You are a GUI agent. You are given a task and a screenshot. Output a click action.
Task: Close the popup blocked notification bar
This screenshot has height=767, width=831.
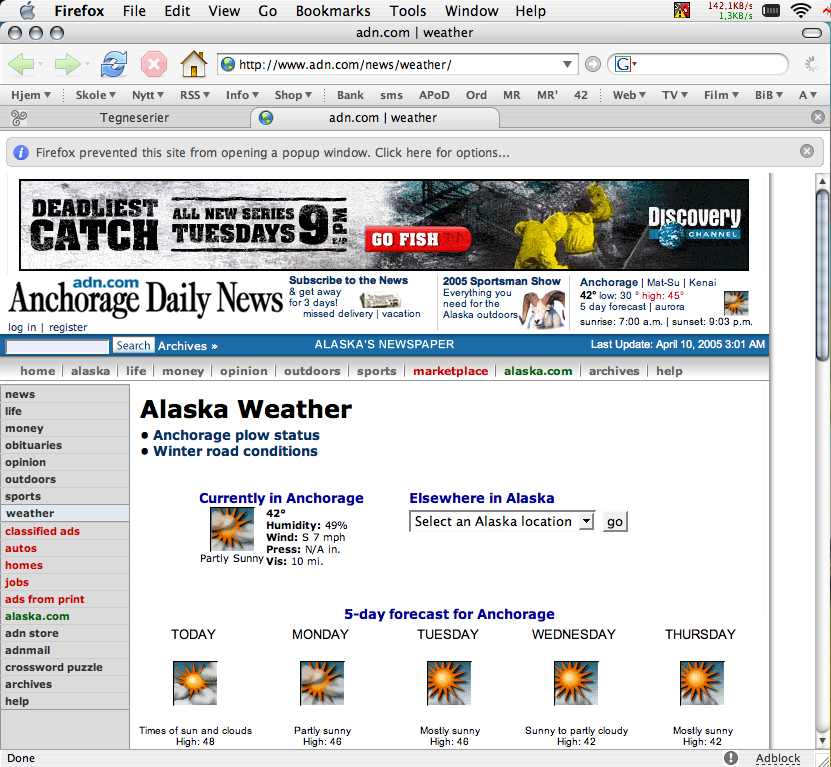click(x=807, y=151)
